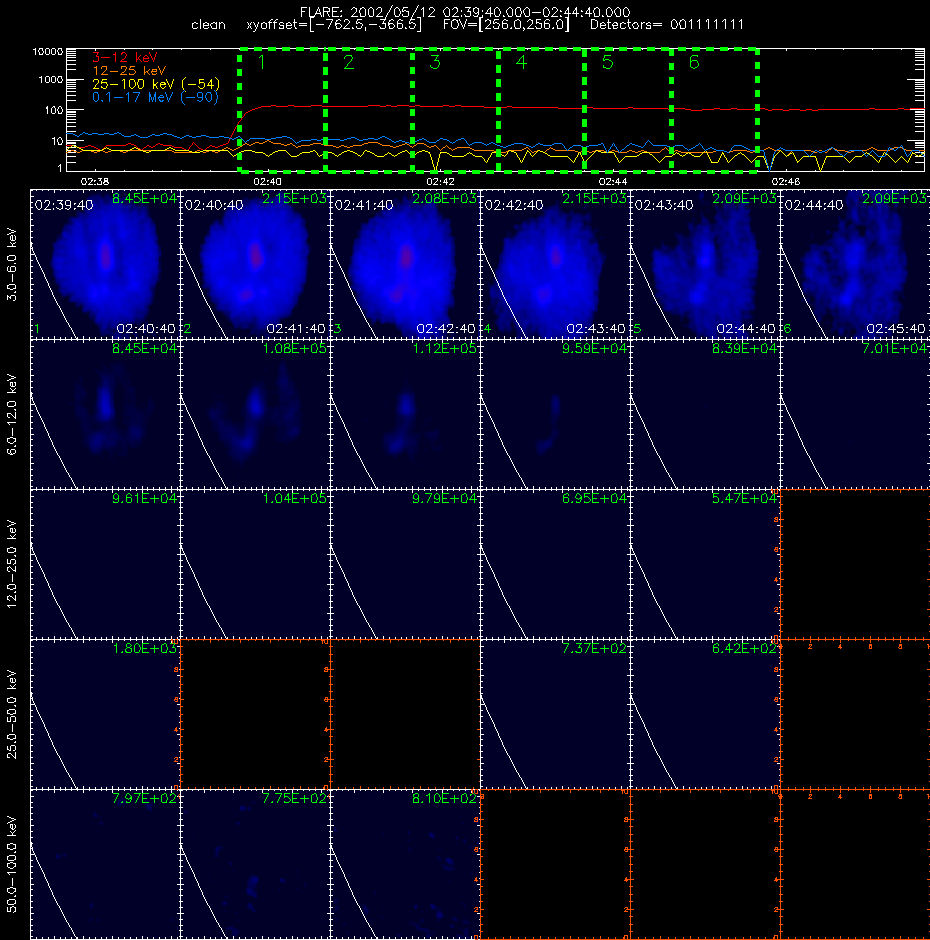Click the "02:45:40" end time in the last image
Viewport: 930px width, 940px height.
[x=896, y=329]
